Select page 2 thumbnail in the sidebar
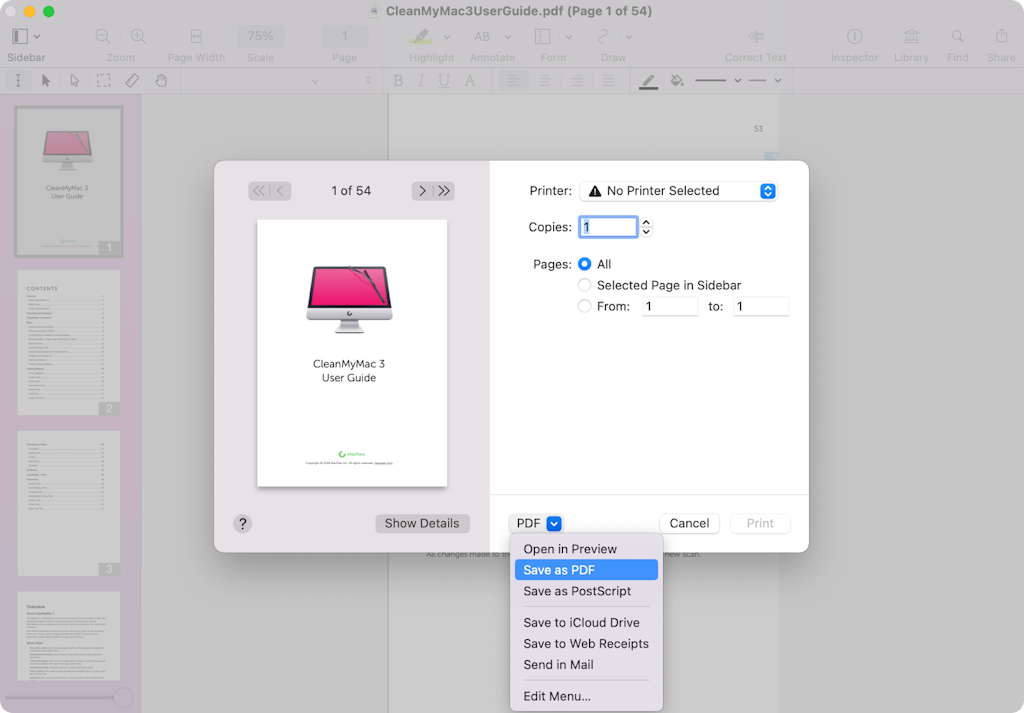Screen dimensions: 1024x713 point(68,343)
